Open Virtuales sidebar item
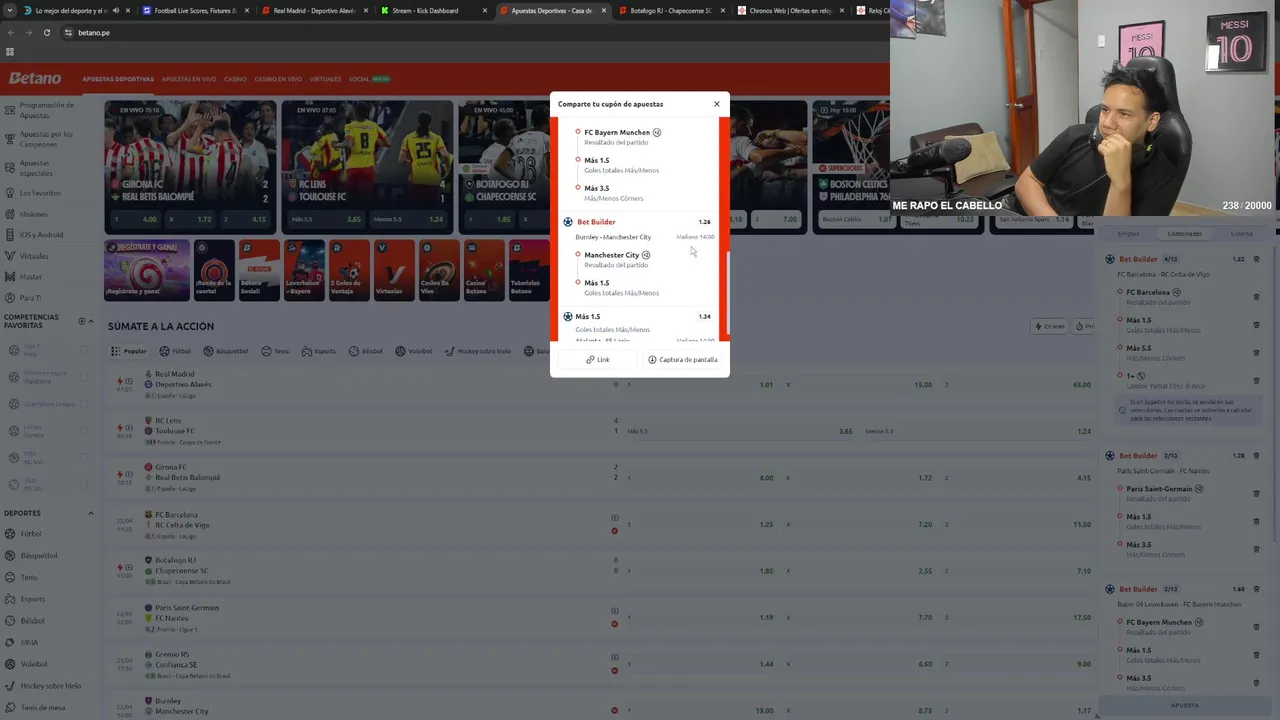This screenshot has height=720, width=1280. pyautogui.click(x=34, y=256)
